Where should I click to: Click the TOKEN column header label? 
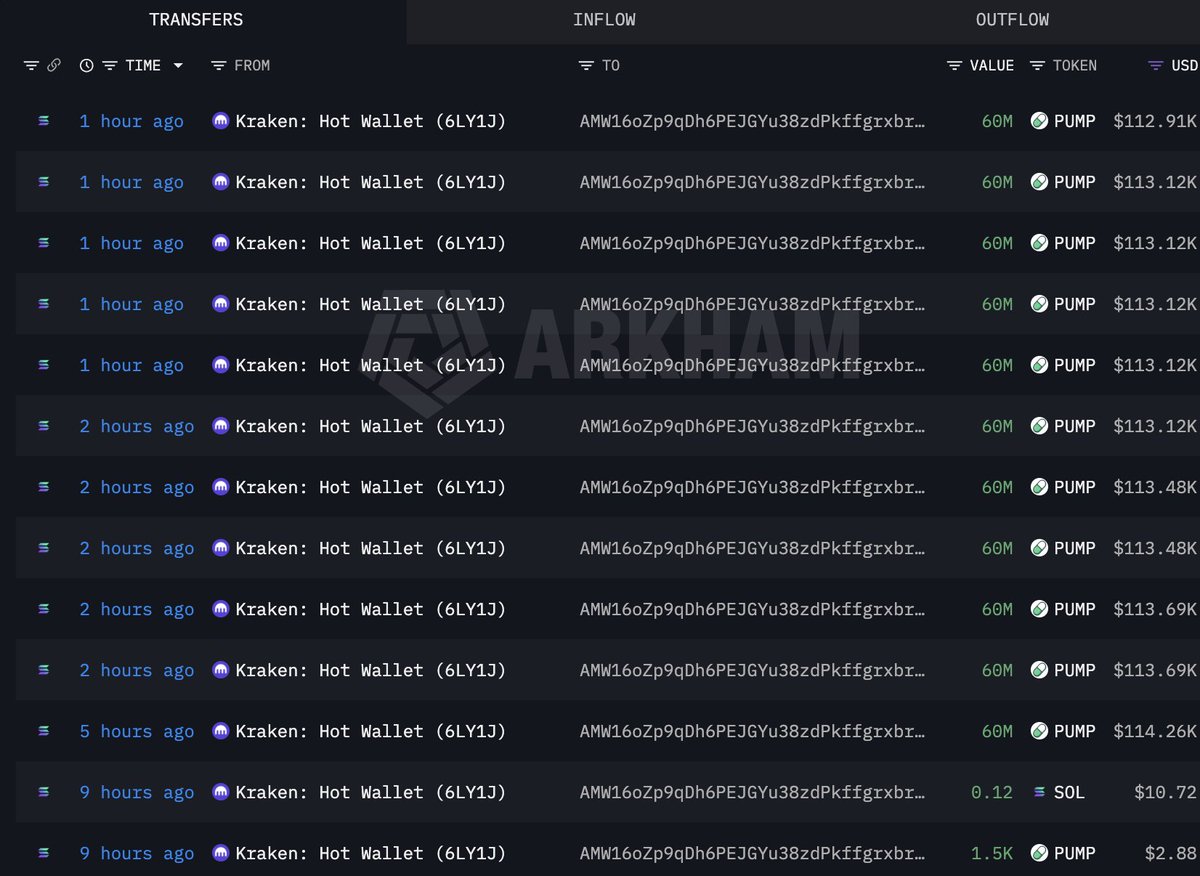[x=1075, y=65]
